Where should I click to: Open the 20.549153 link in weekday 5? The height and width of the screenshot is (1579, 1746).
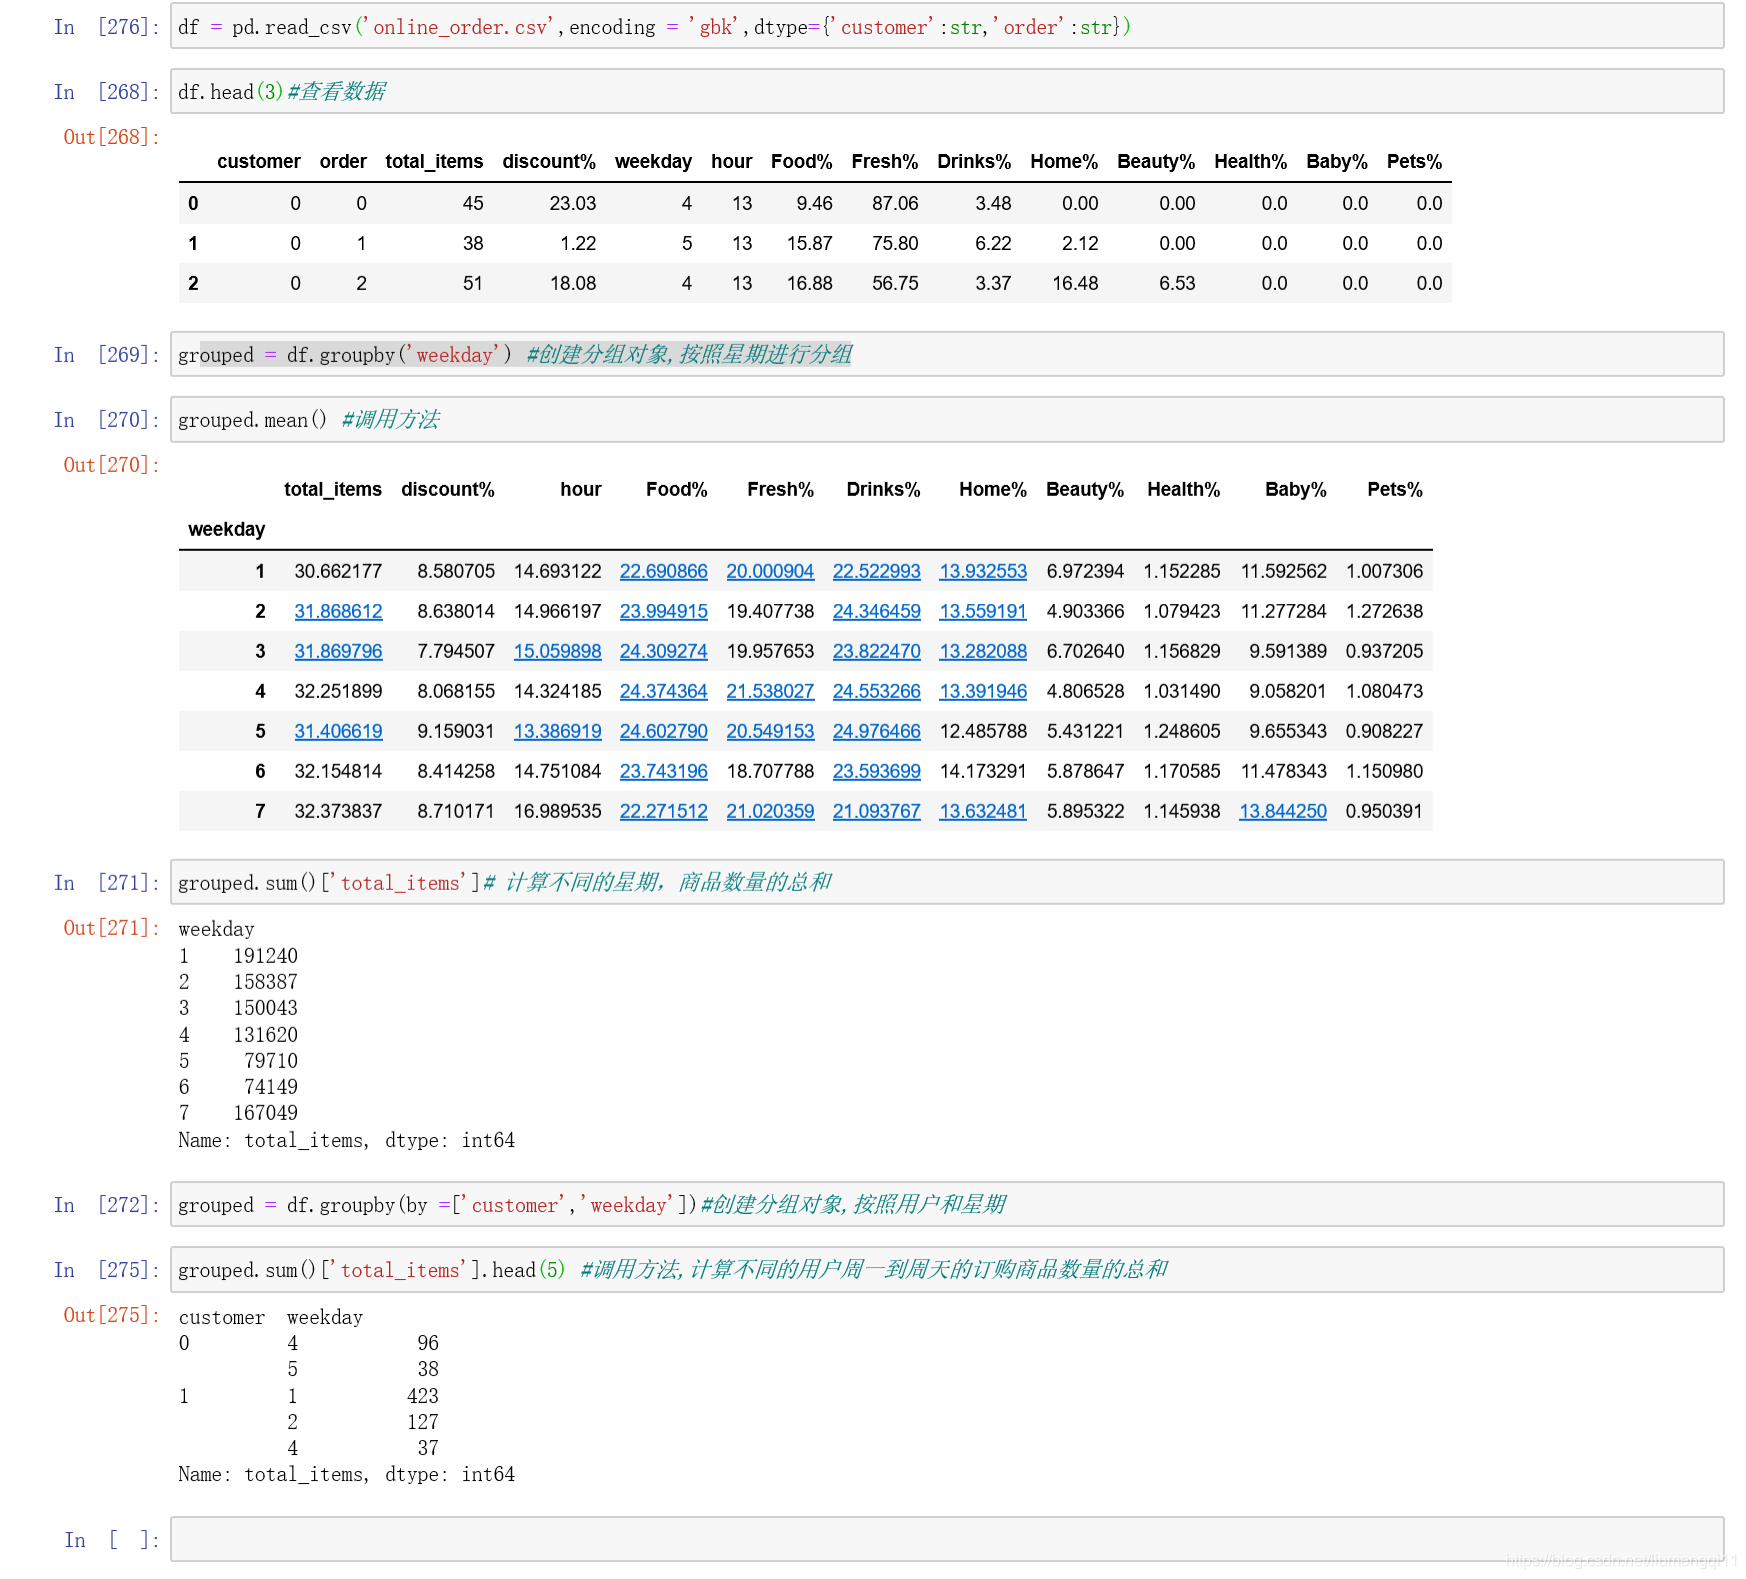click(x=770, y=731)
